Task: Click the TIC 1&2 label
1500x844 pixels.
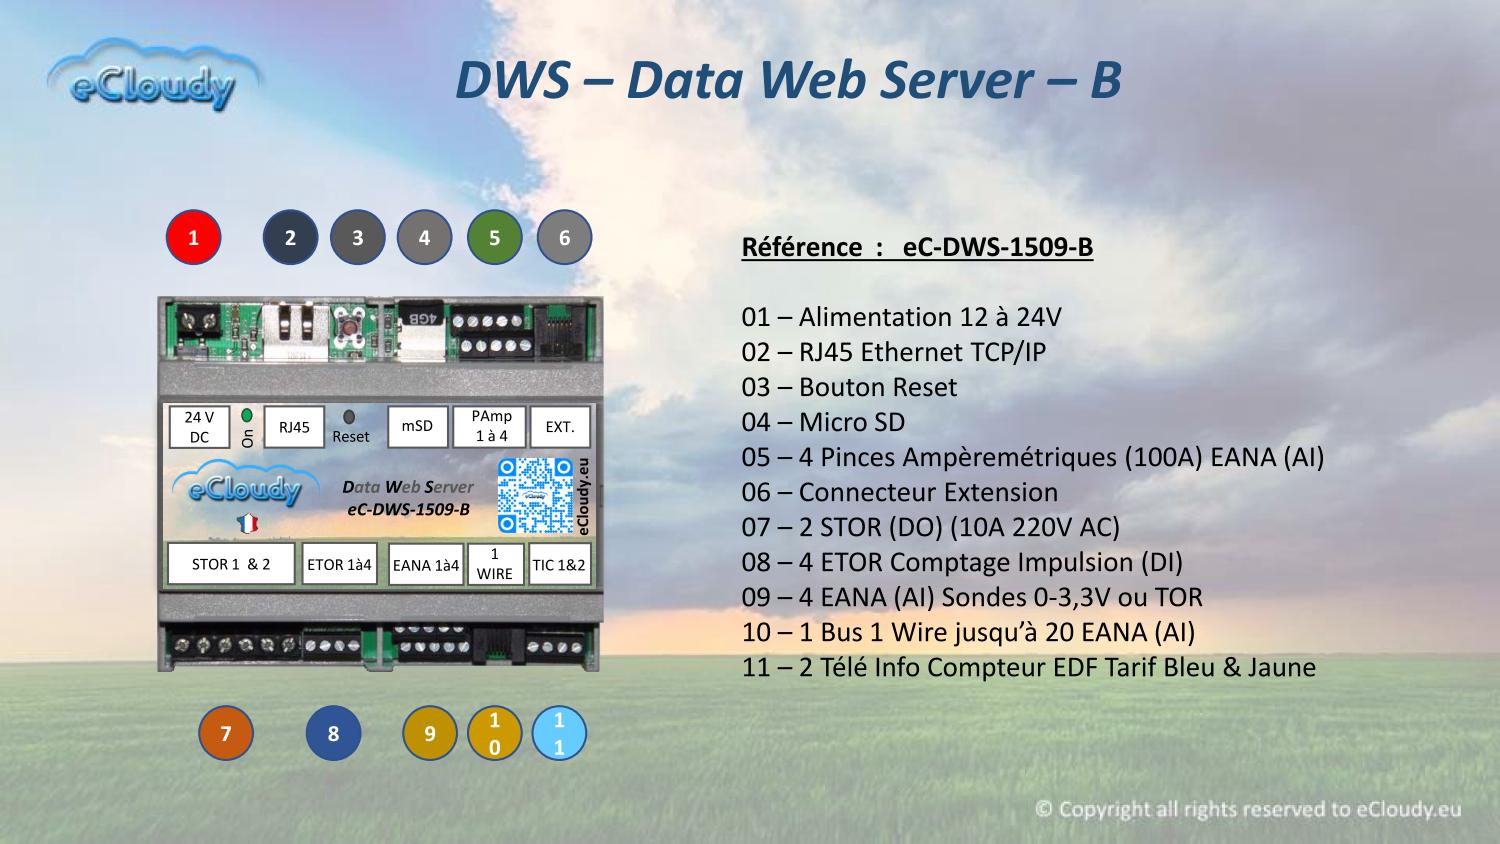Action: (560, 564)
